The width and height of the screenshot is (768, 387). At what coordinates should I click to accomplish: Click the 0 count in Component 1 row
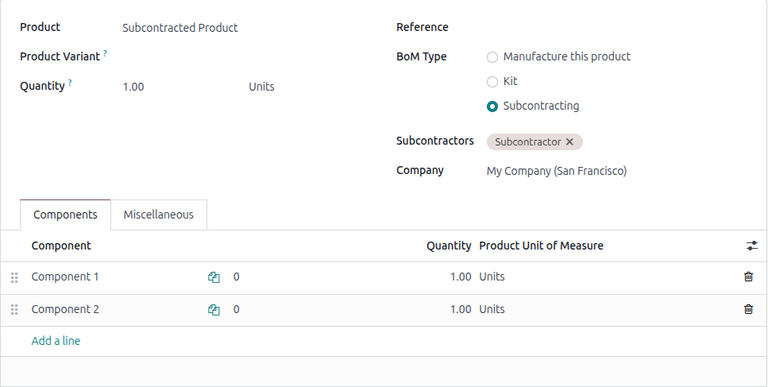pos(236,277)
